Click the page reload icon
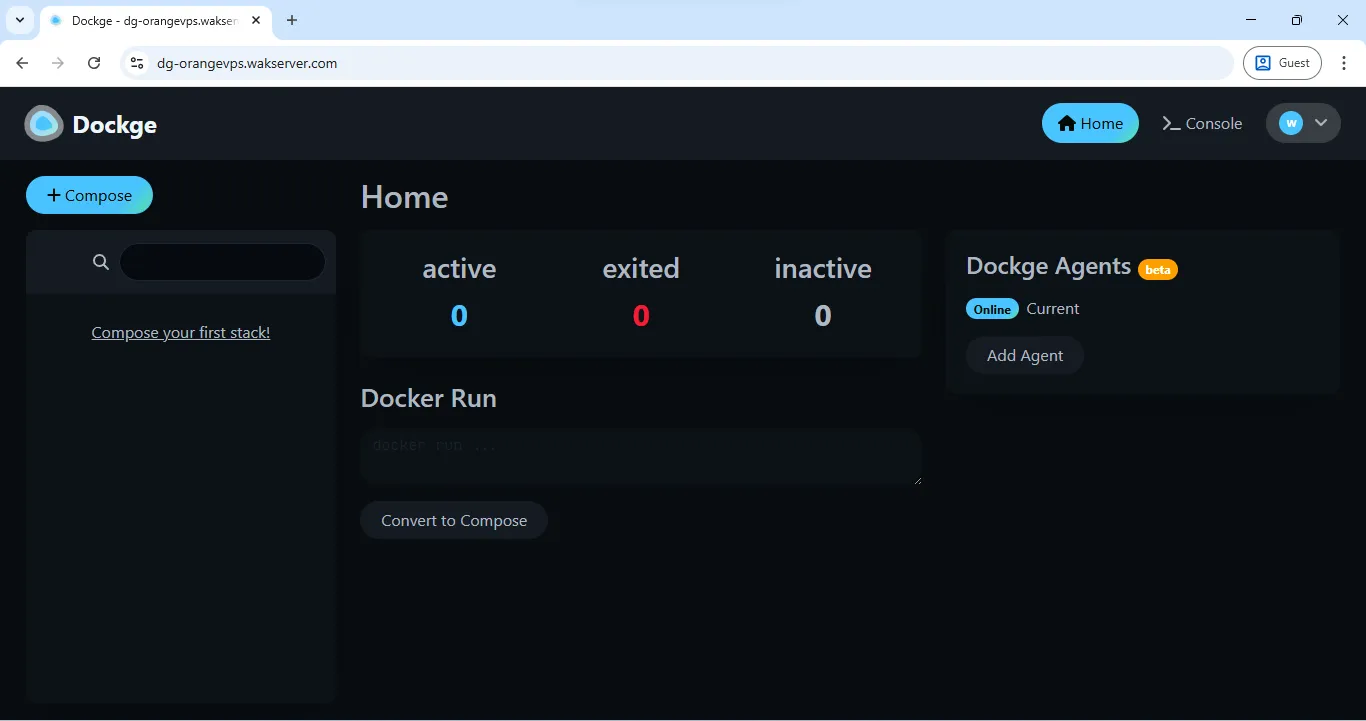Screen dimensions: 1366x721 [x=94, y=62]
